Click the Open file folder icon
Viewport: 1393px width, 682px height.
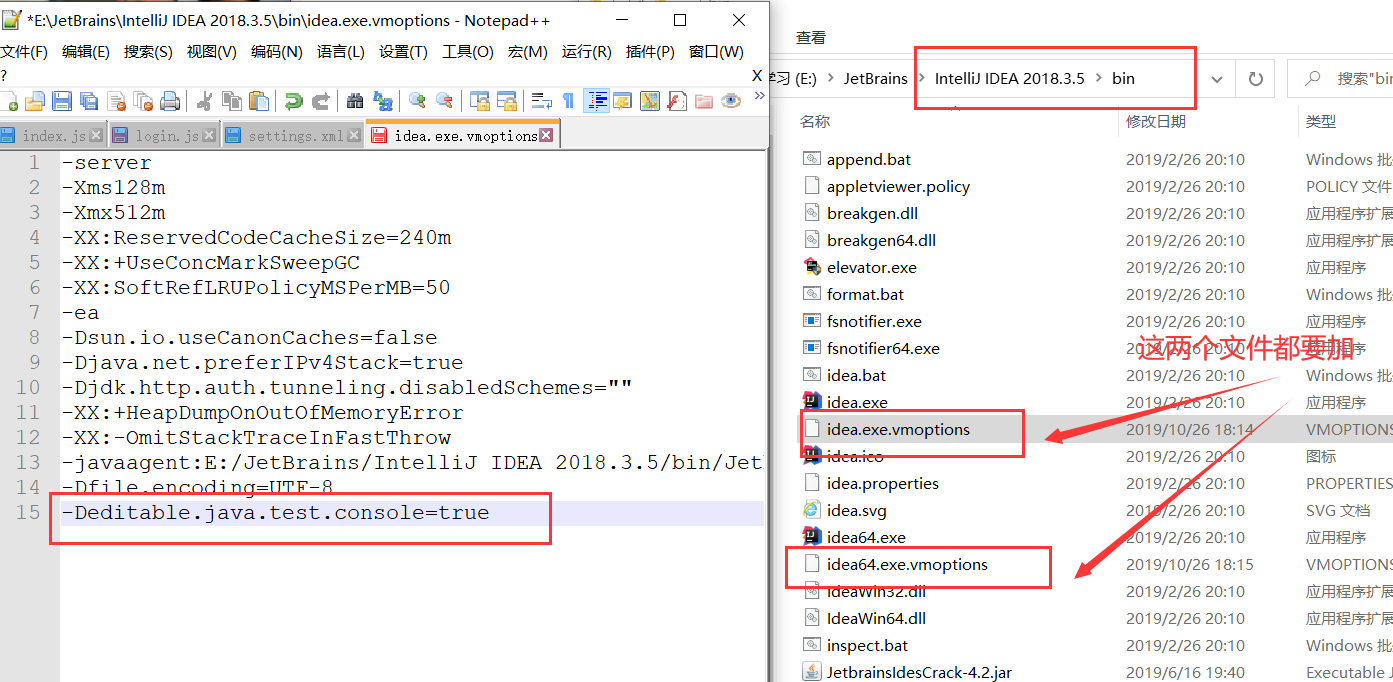[35, 101]
